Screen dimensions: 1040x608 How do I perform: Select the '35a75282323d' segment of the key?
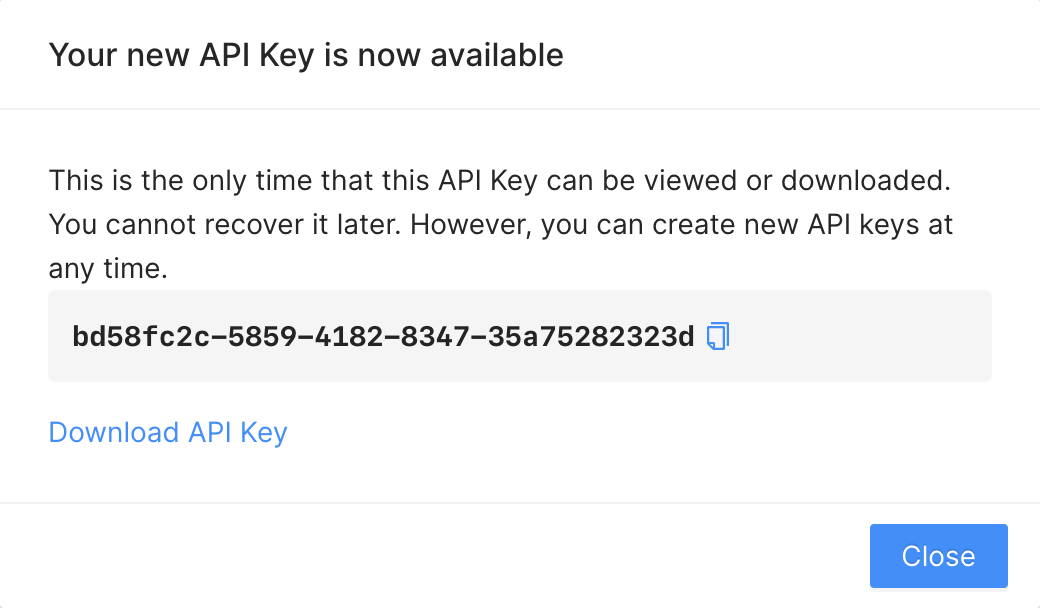tap(591, 337)
